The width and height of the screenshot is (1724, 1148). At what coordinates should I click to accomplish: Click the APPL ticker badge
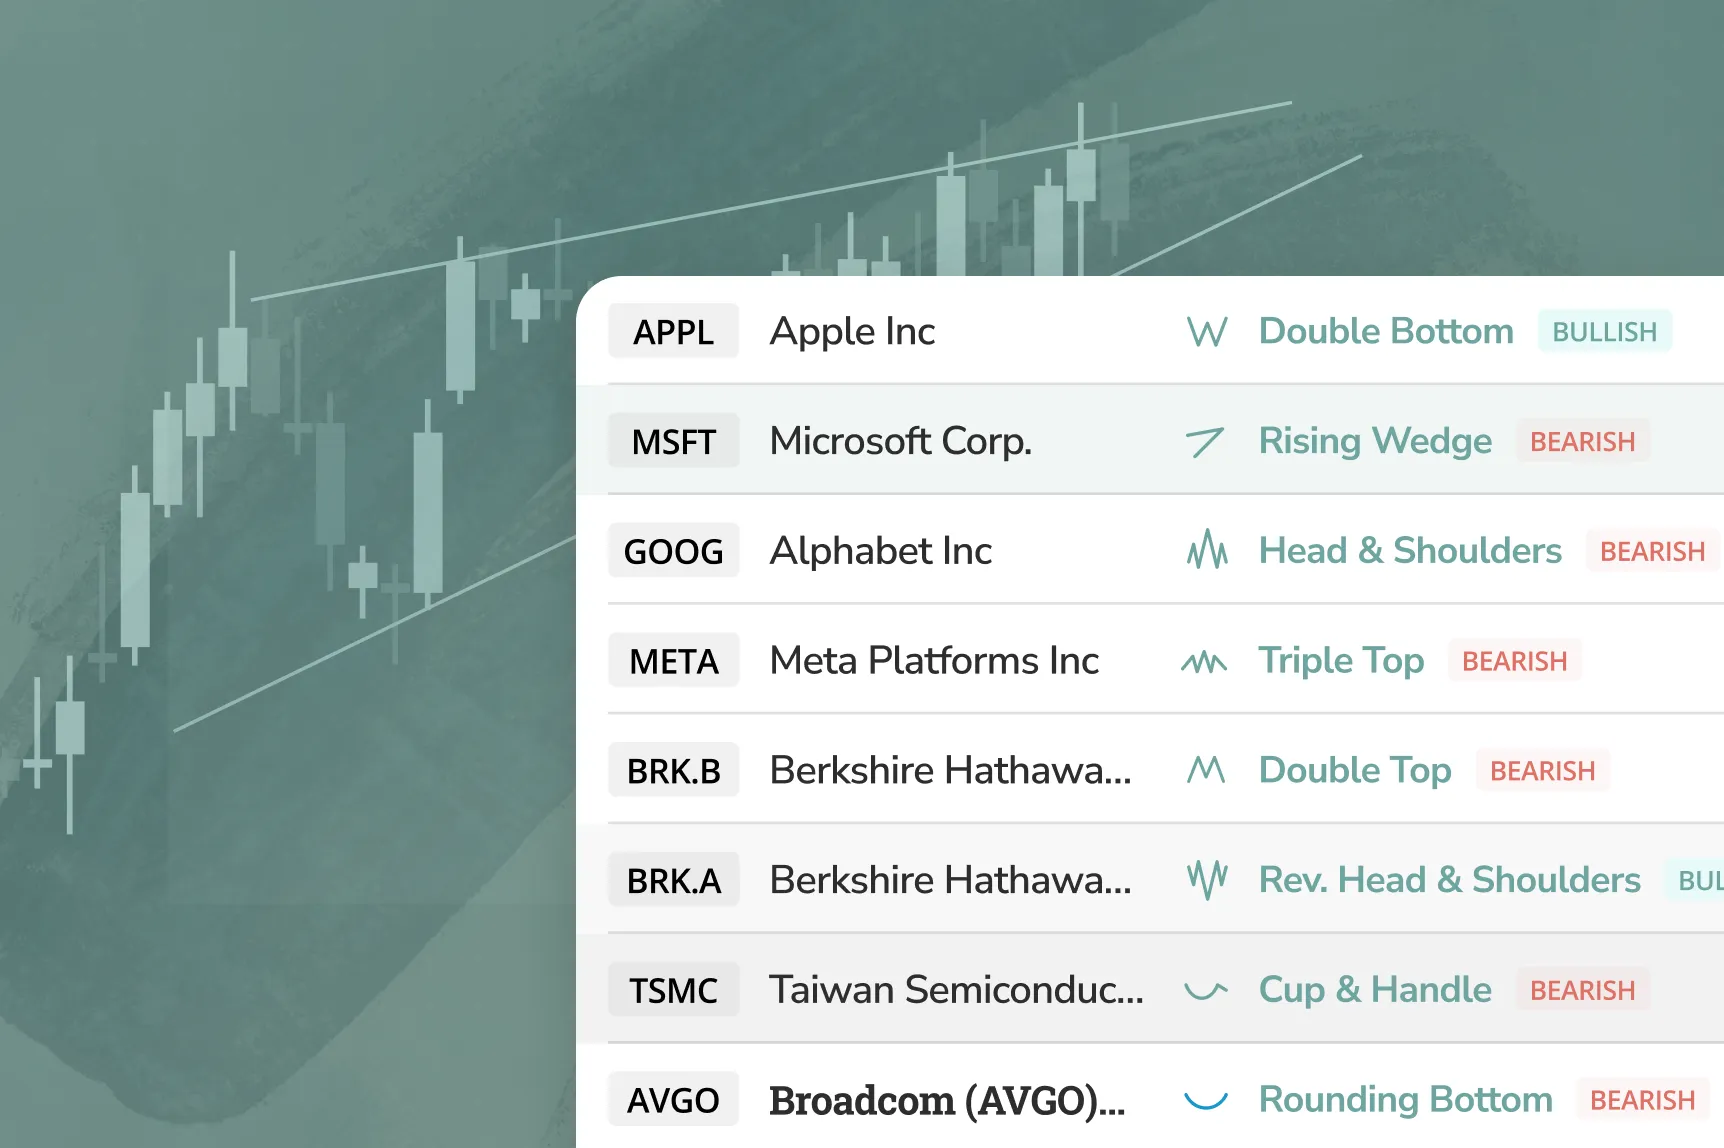tap(673, 331)
